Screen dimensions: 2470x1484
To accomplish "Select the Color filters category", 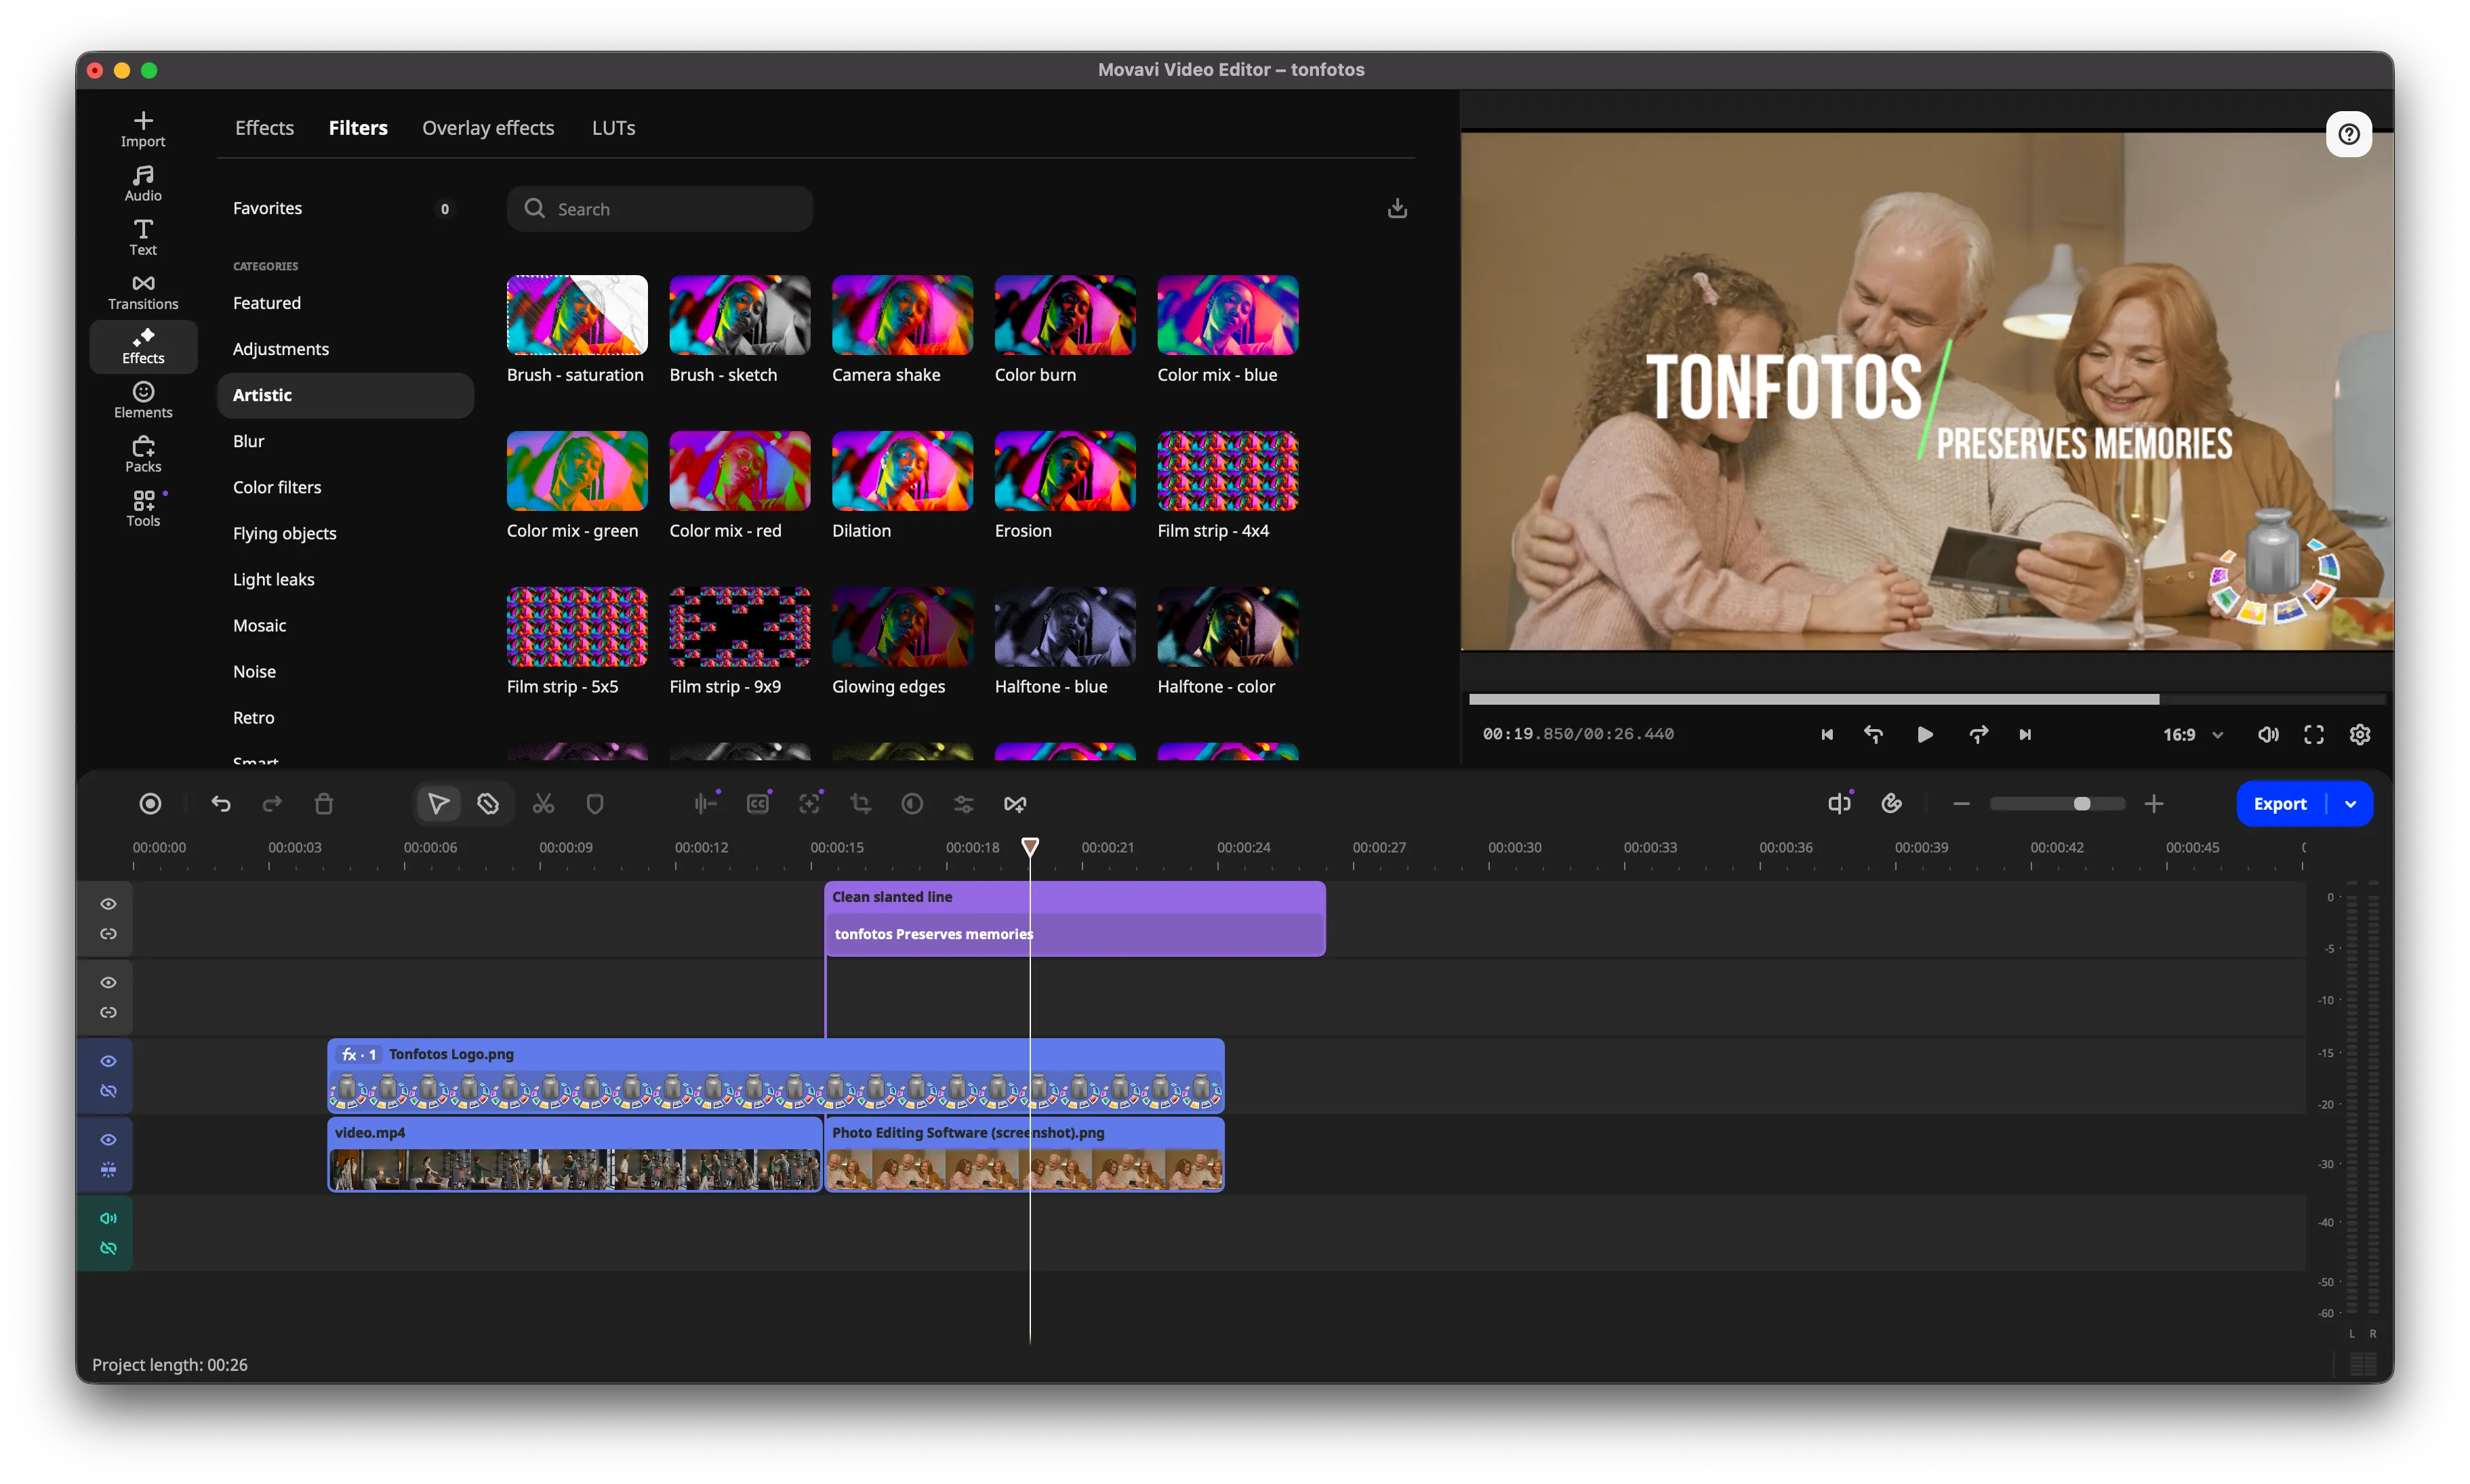I will (x=345, y=487).
